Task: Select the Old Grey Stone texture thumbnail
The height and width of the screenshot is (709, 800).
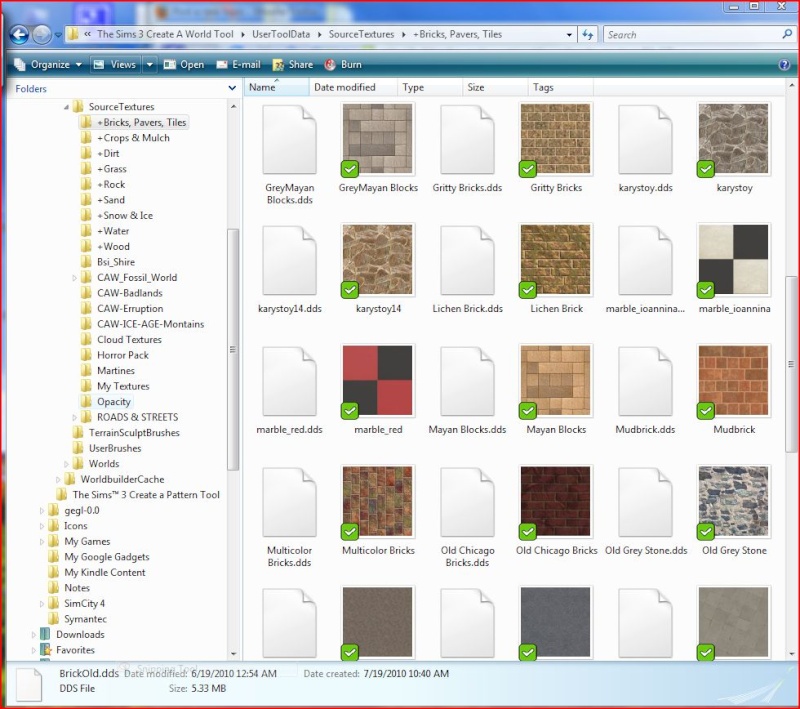Action: coord(734,501)
